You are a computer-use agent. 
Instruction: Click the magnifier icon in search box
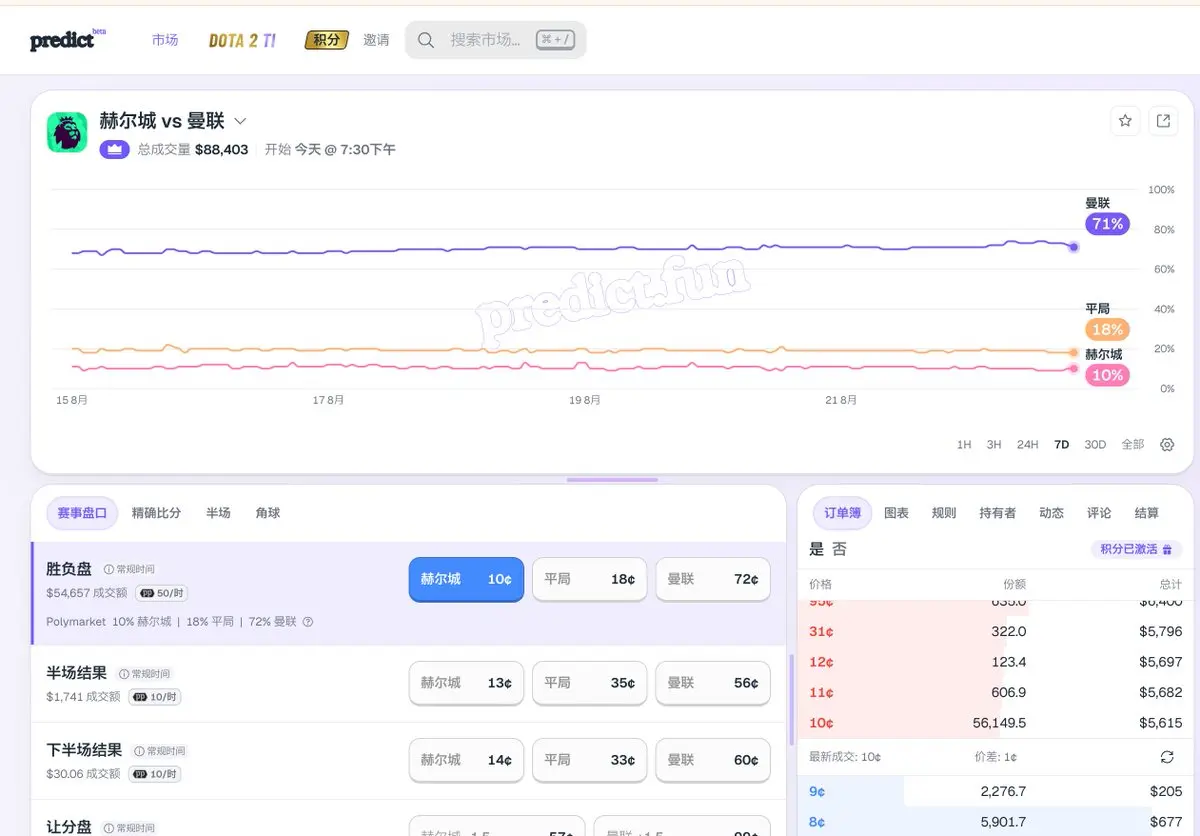[426, 40]
